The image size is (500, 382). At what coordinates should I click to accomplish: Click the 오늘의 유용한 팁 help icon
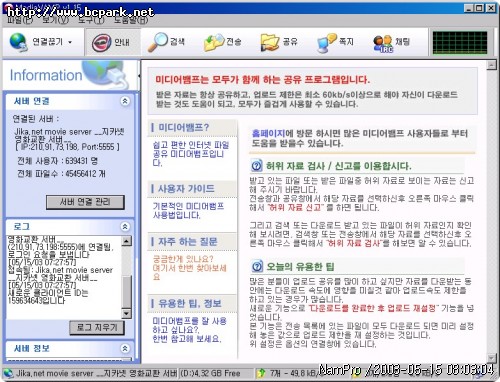coord(257,266)
